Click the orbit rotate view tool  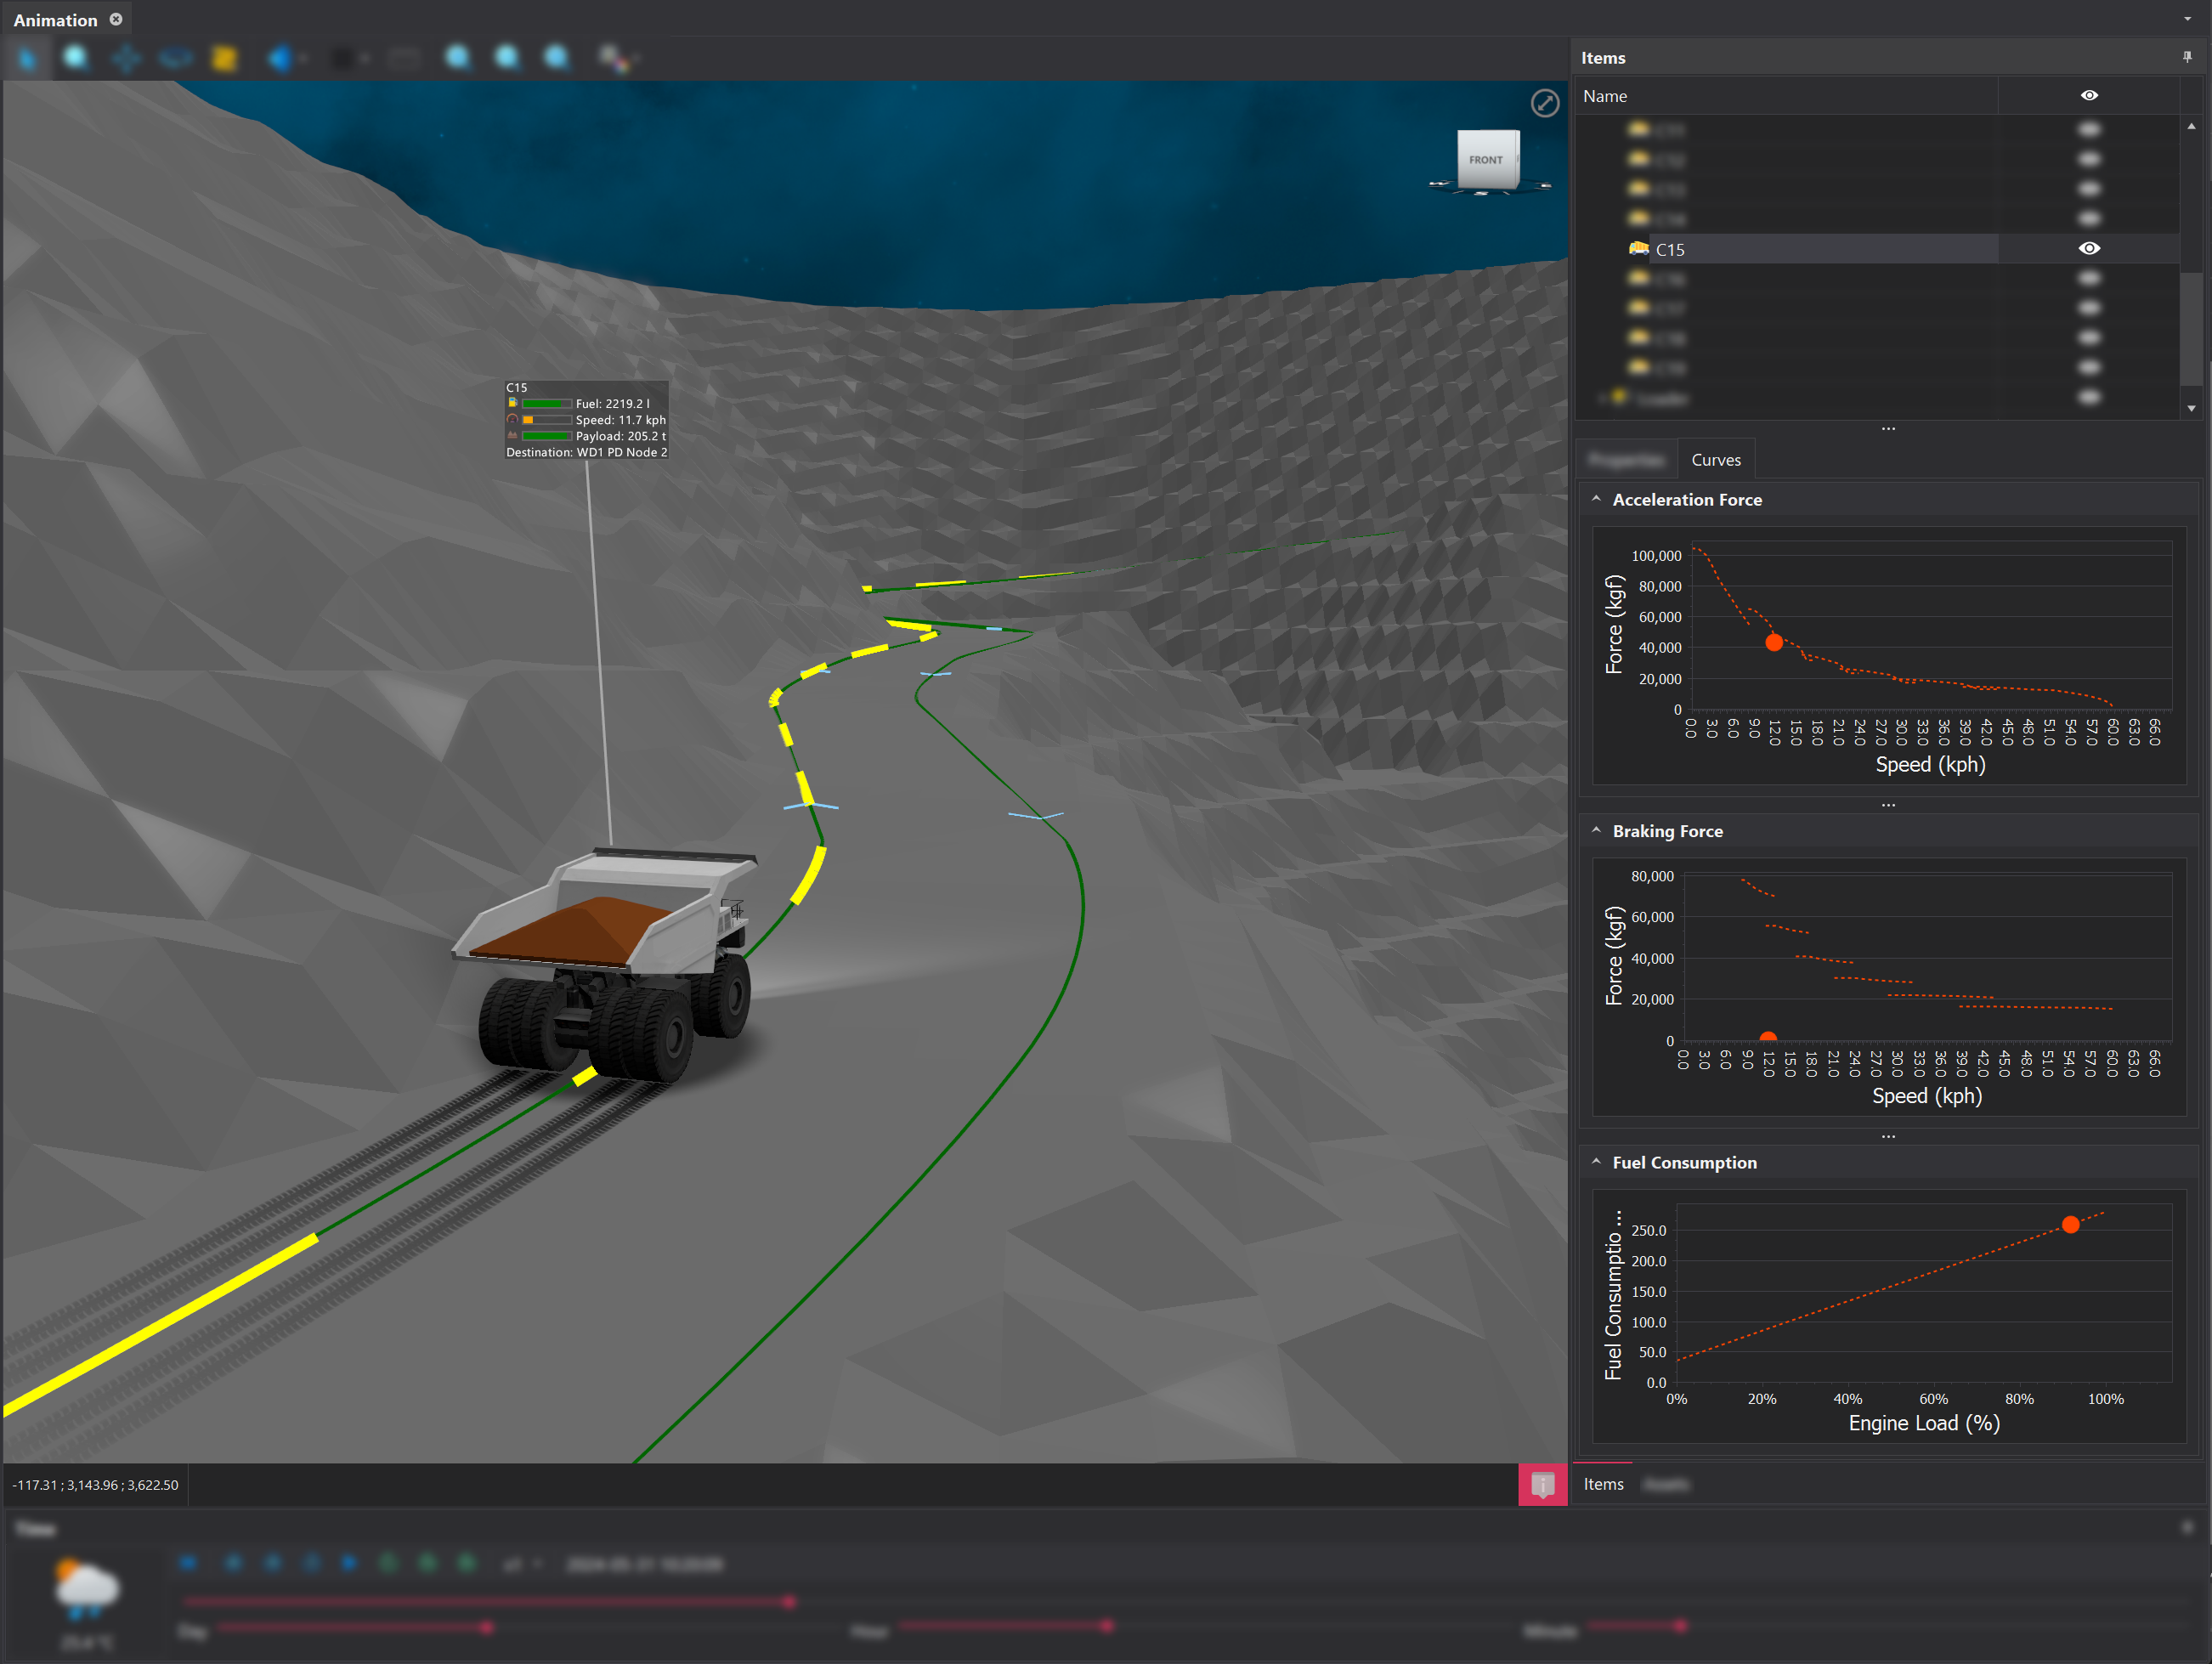click(176, 59)
